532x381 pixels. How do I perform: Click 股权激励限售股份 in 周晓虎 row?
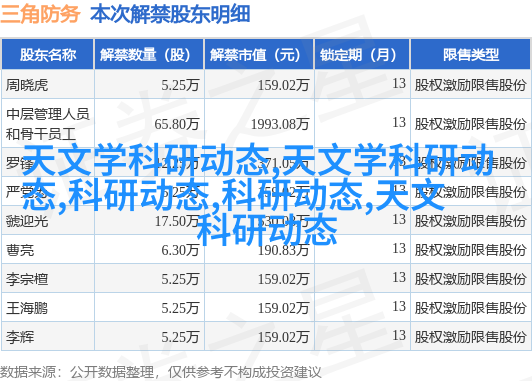[470, 85]
